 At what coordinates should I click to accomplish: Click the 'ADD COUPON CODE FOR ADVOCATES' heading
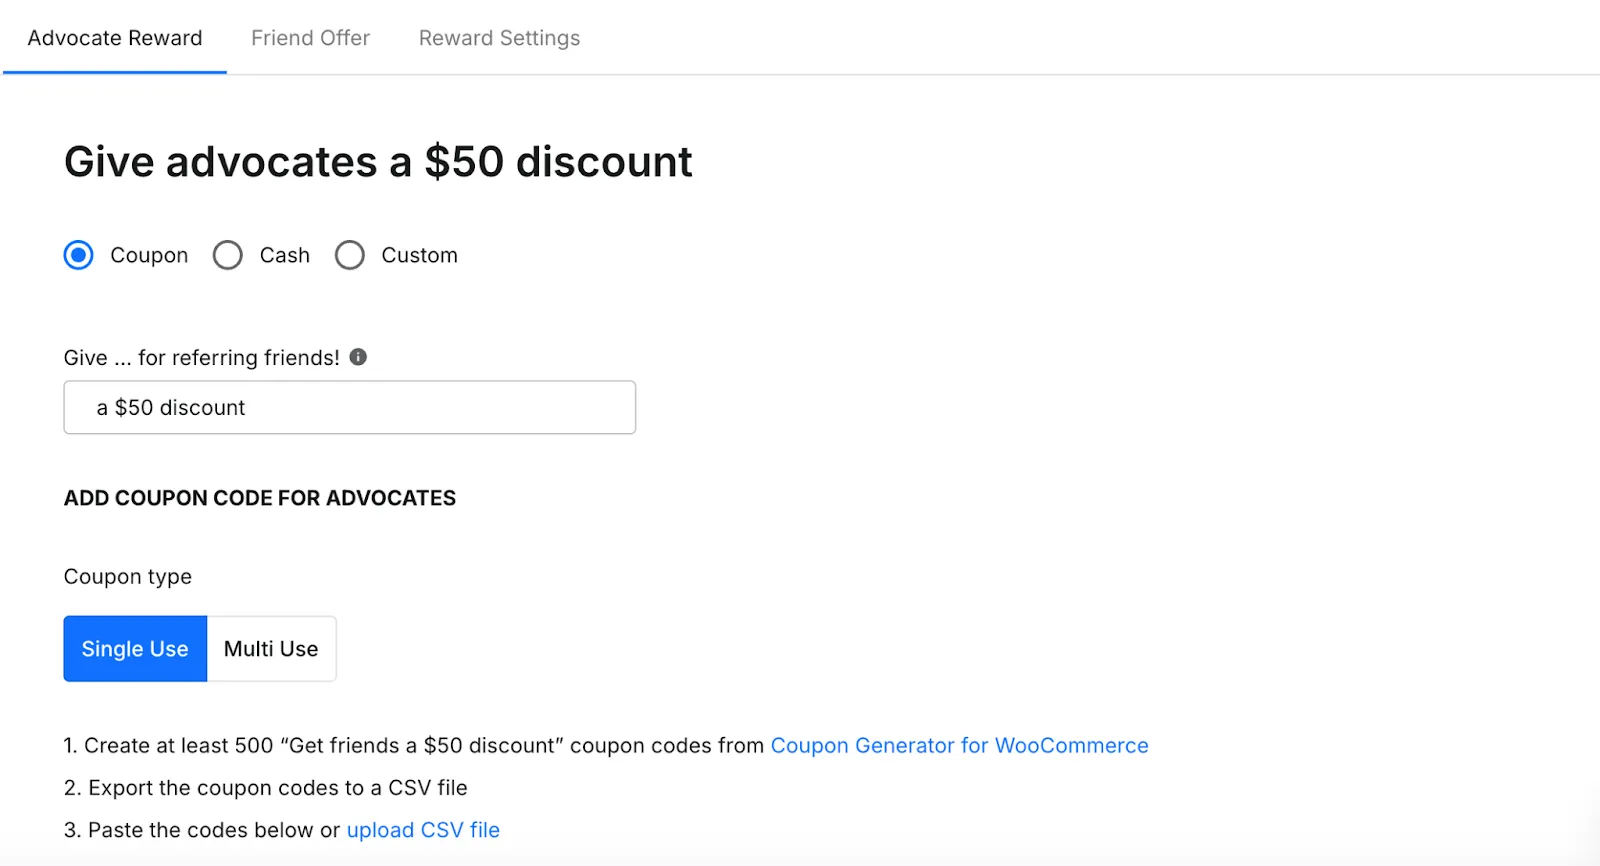coord(260,498)
